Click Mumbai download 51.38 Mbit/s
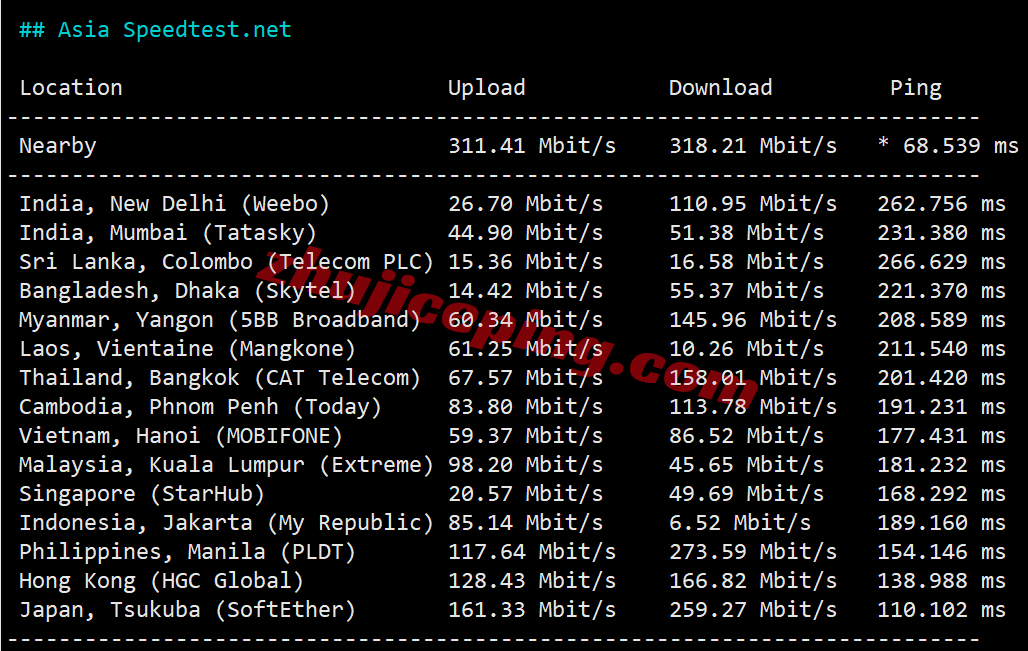Image resolution: width=1028 pixels, height=651 pixels. point(746,233)
